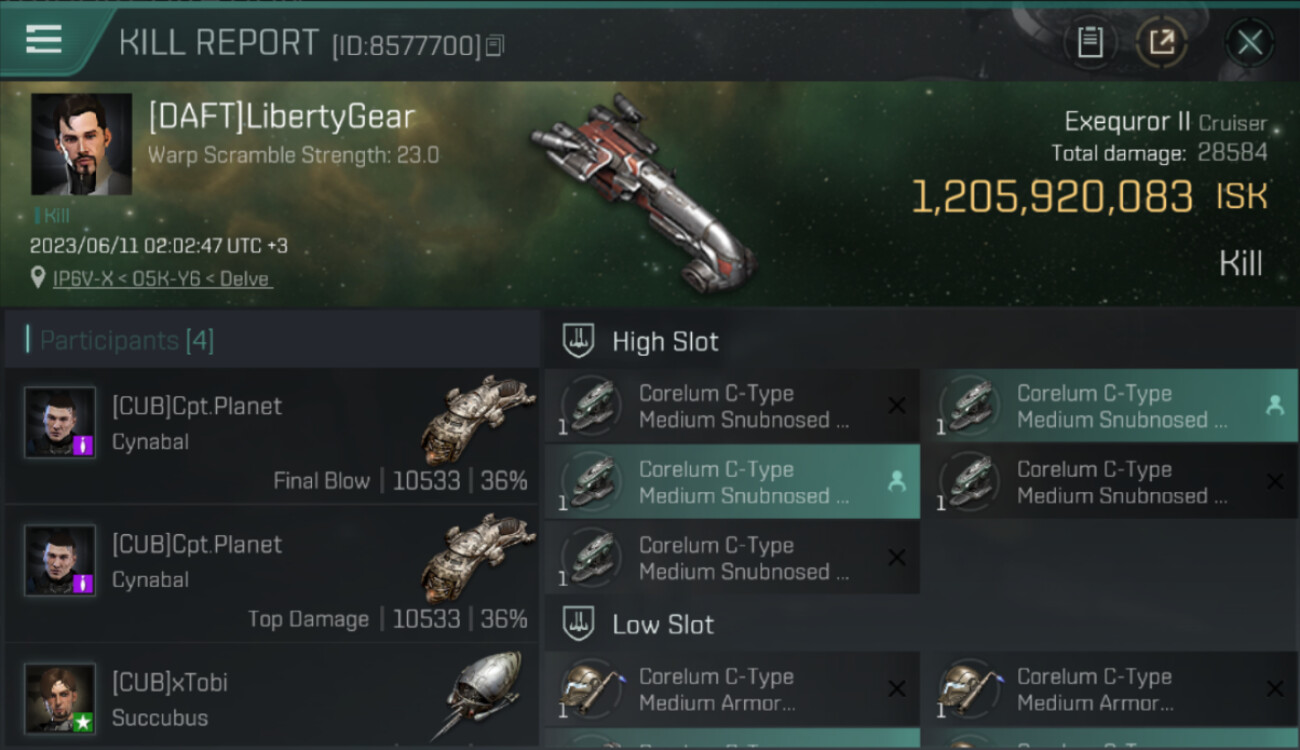1300x750 pixels.
Task: Click the Exequror II ship image
Action: tap(642, 190)
